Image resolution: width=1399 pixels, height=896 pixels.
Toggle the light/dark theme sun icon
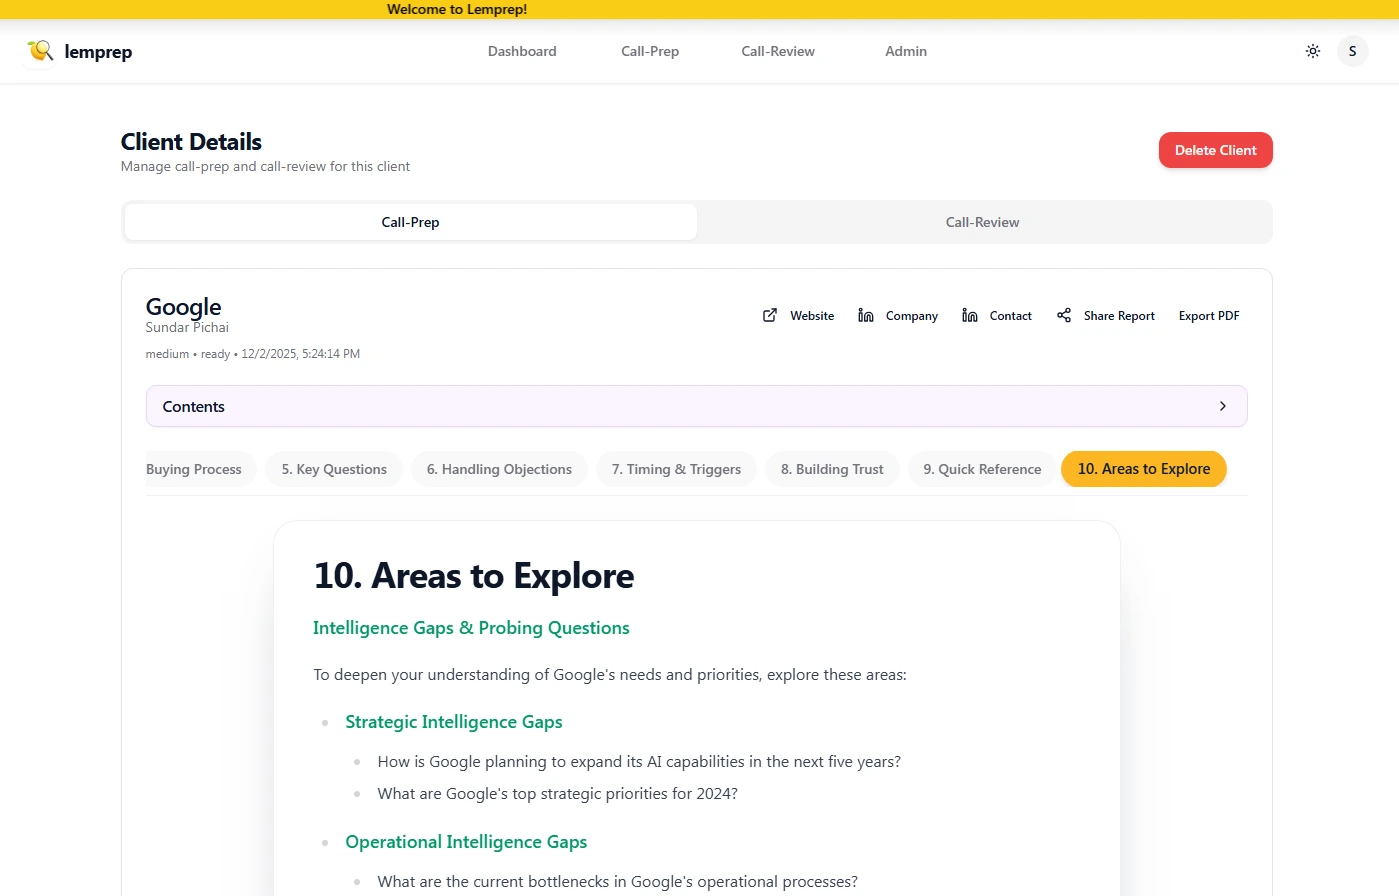tap(1313, 51)
